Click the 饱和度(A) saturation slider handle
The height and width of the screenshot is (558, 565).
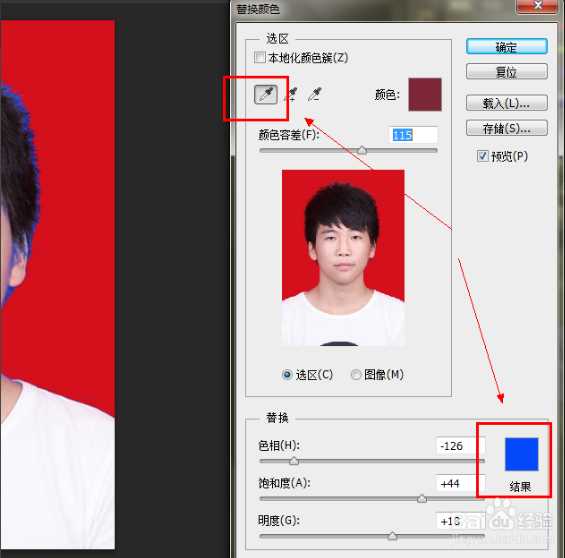(422, 499)
